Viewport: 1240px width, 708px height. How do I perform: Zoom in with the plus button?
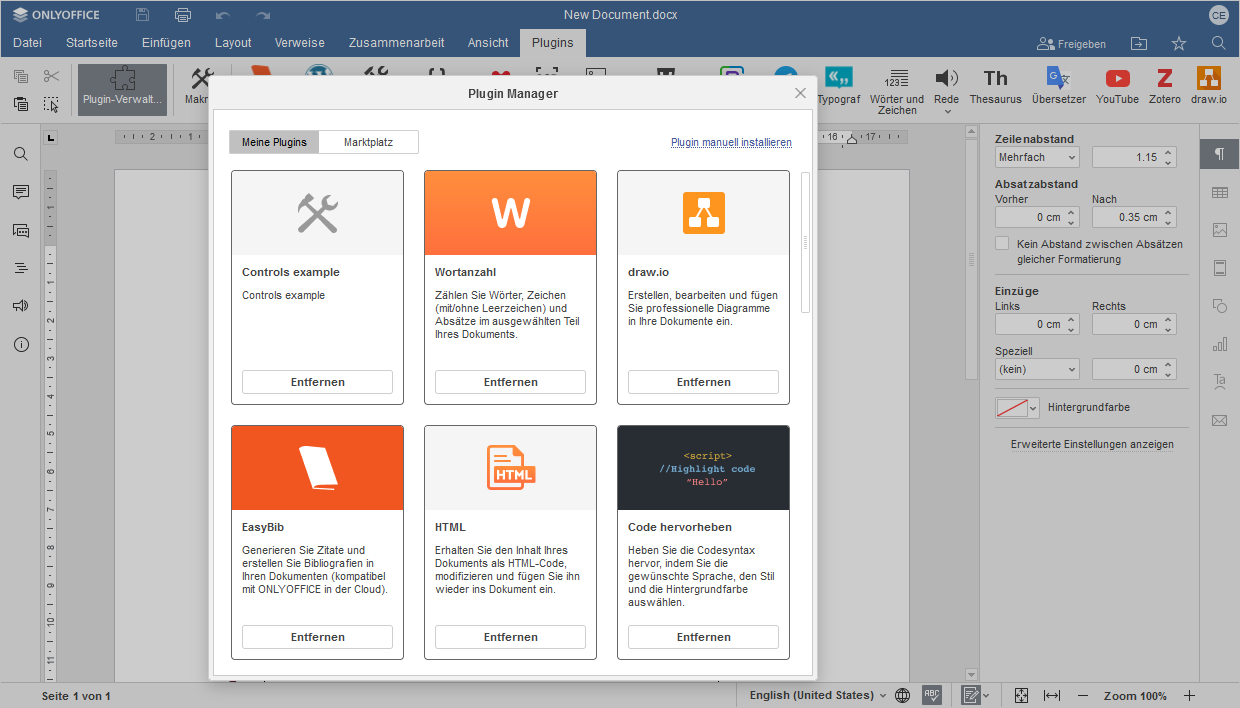tap(1189, 695)
